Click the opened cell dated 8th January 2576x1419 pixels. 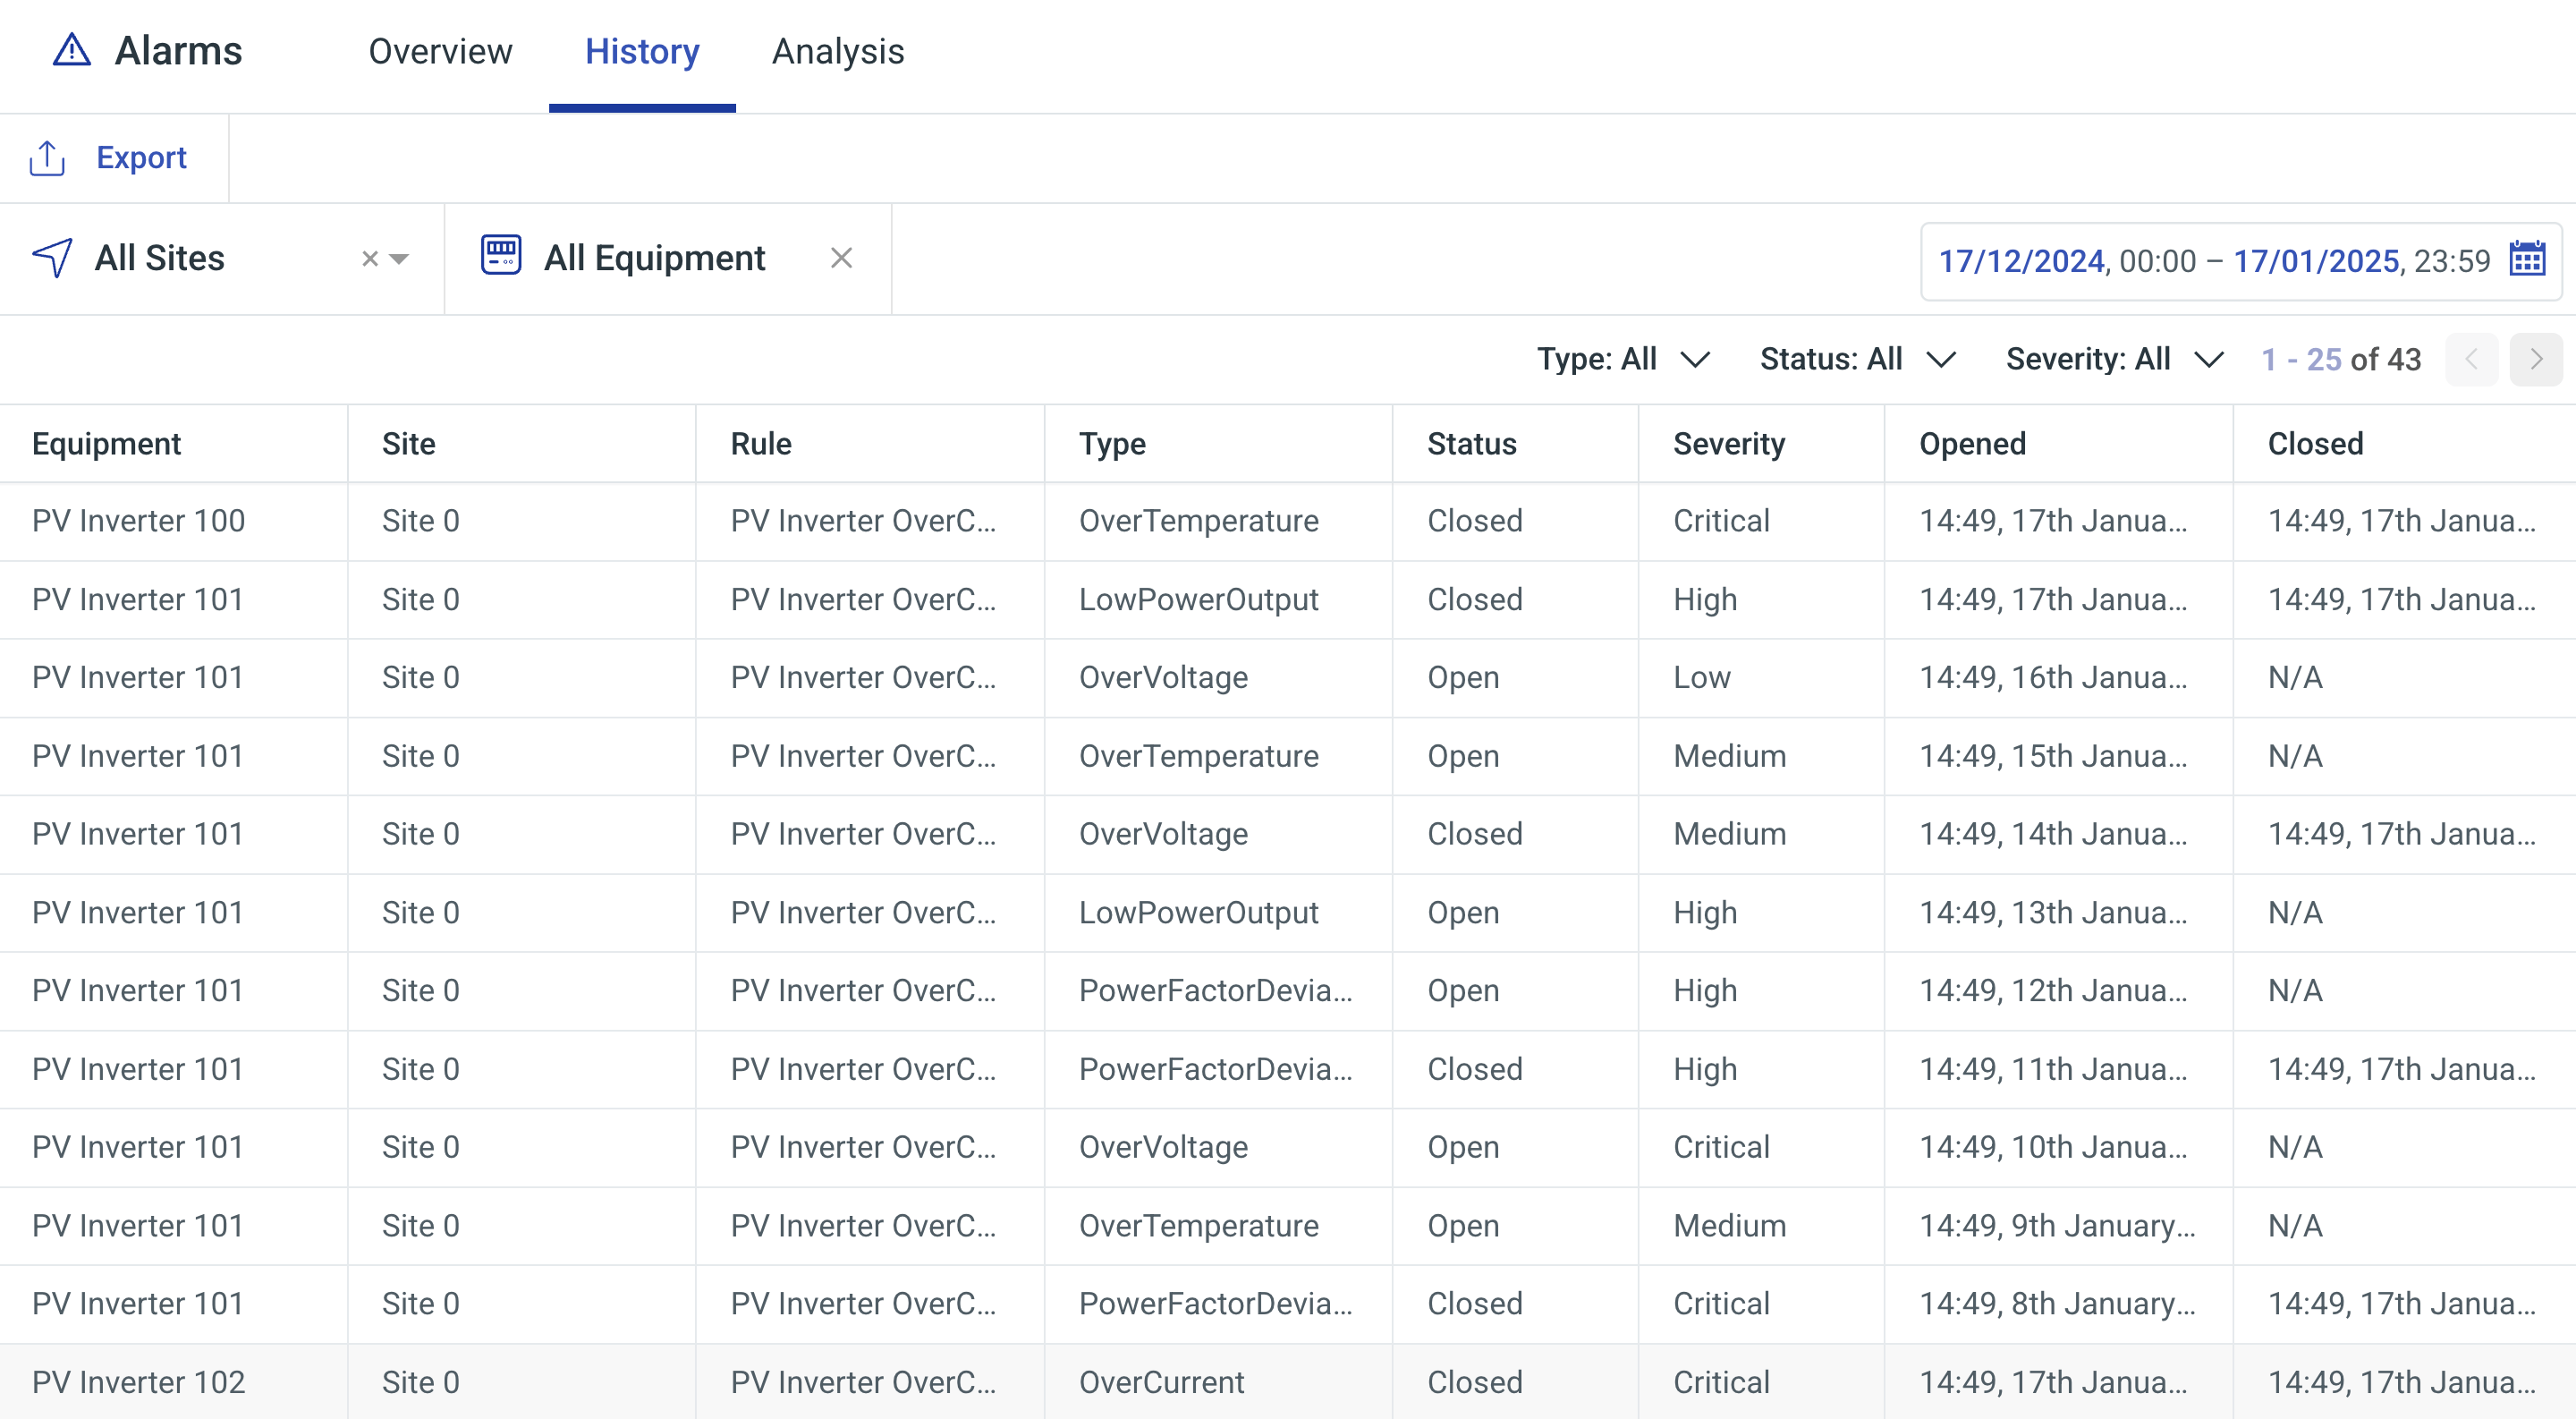[2057, 1303]
